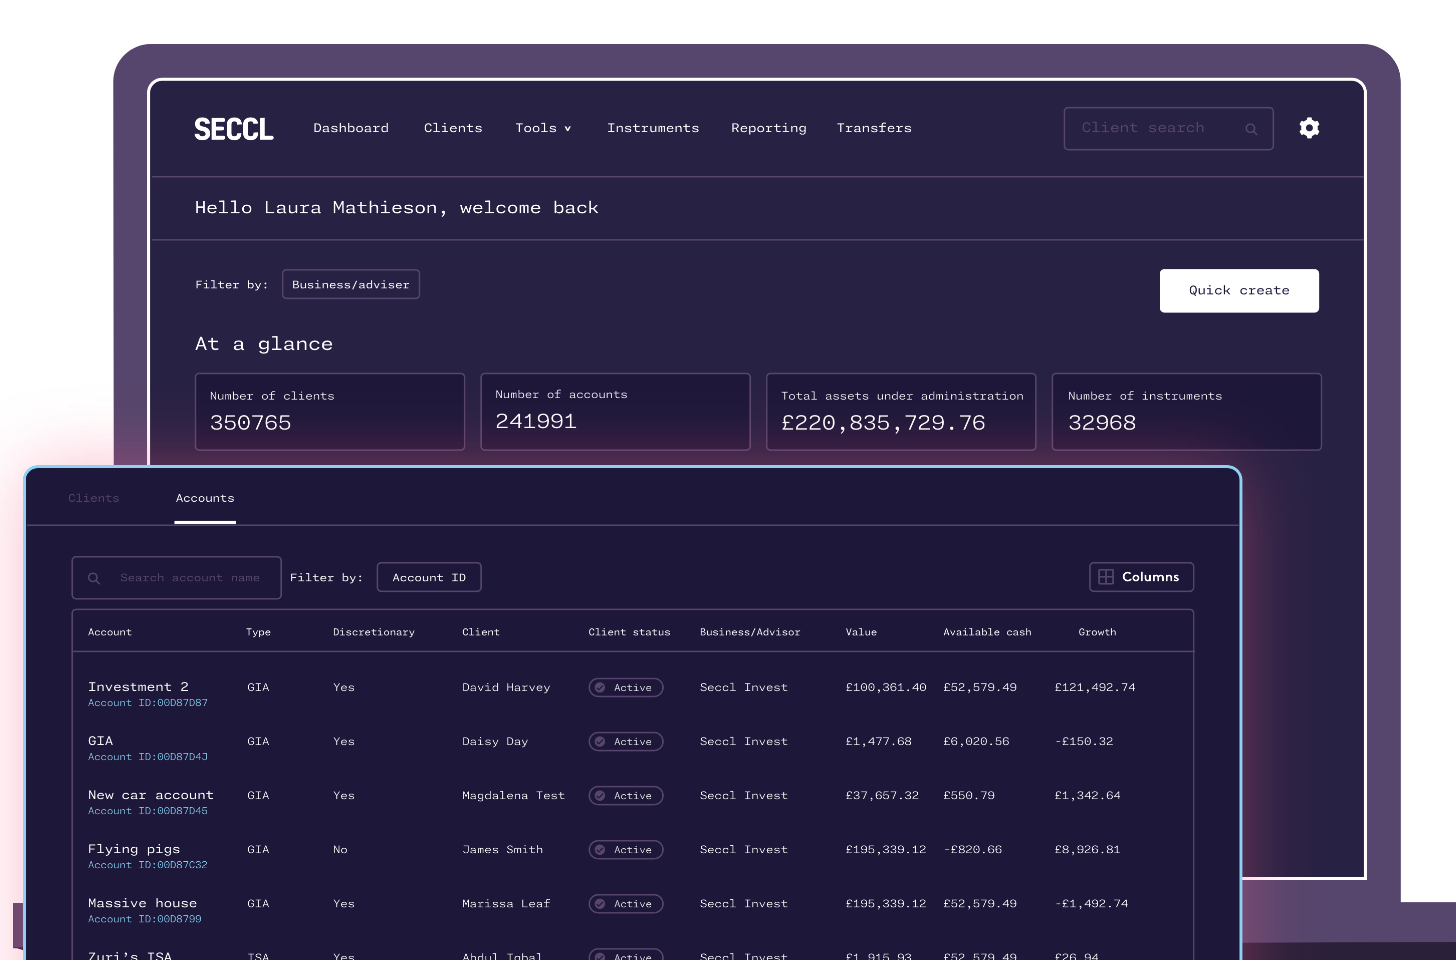Toggle Active status badge for Magdalena Test
Viewport: 1456px width, 960px height.
[627, 796]
